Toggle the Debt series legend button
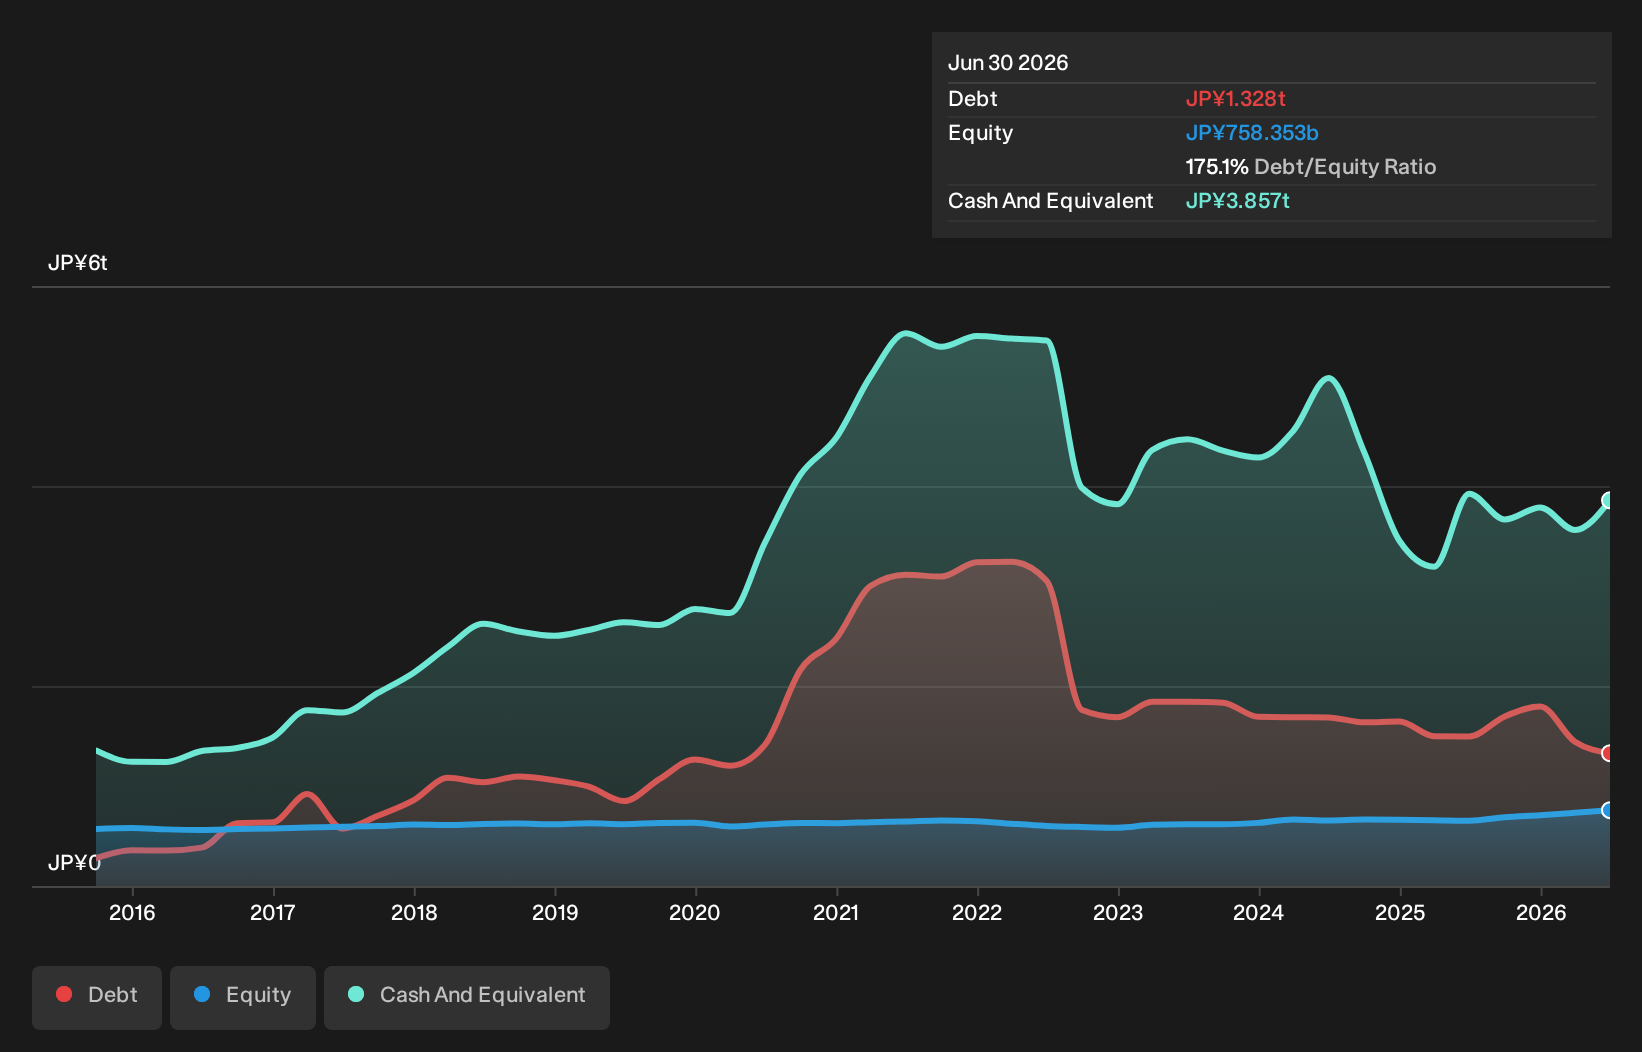The image size is (1642, 1052). coord(97,997)
